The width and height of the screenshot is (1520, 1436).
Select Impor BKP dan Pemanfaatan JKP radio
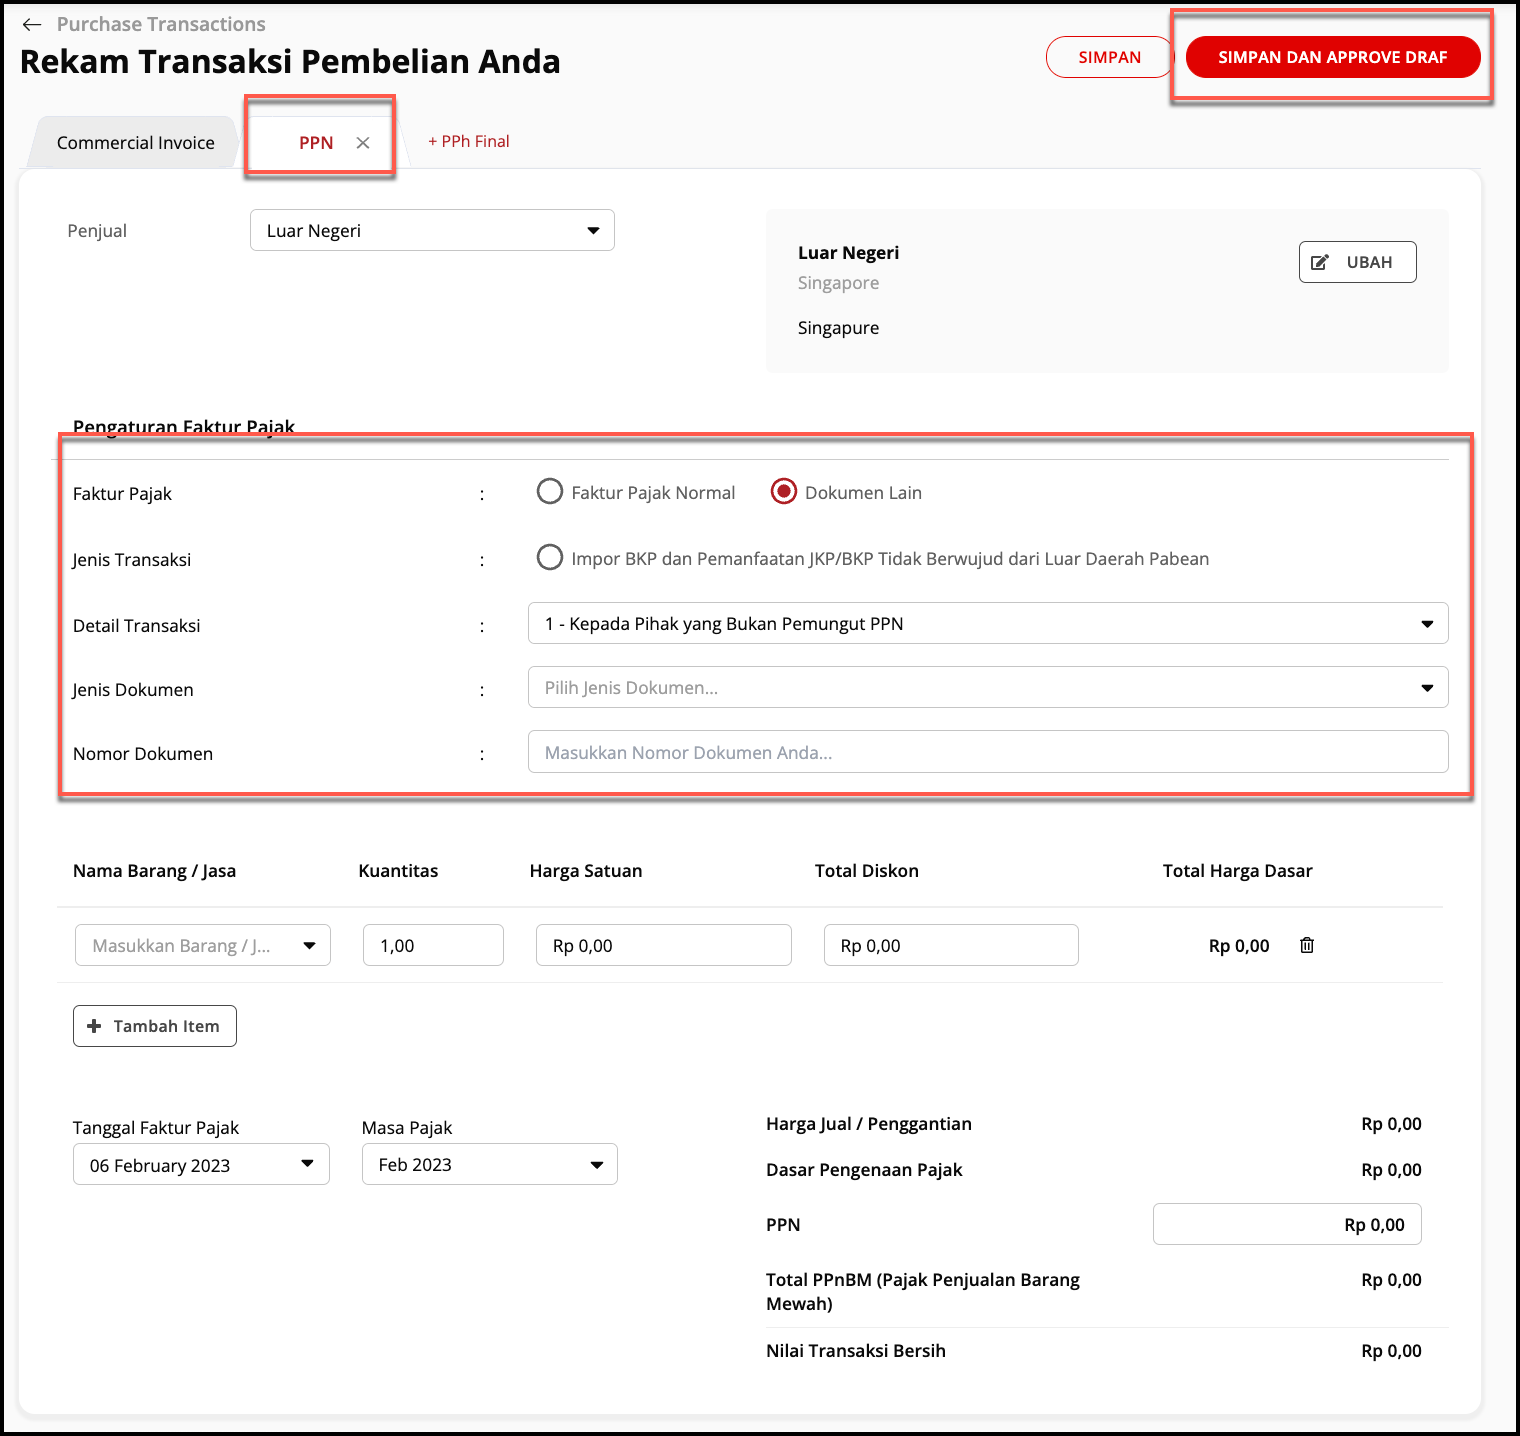[550, 558]
